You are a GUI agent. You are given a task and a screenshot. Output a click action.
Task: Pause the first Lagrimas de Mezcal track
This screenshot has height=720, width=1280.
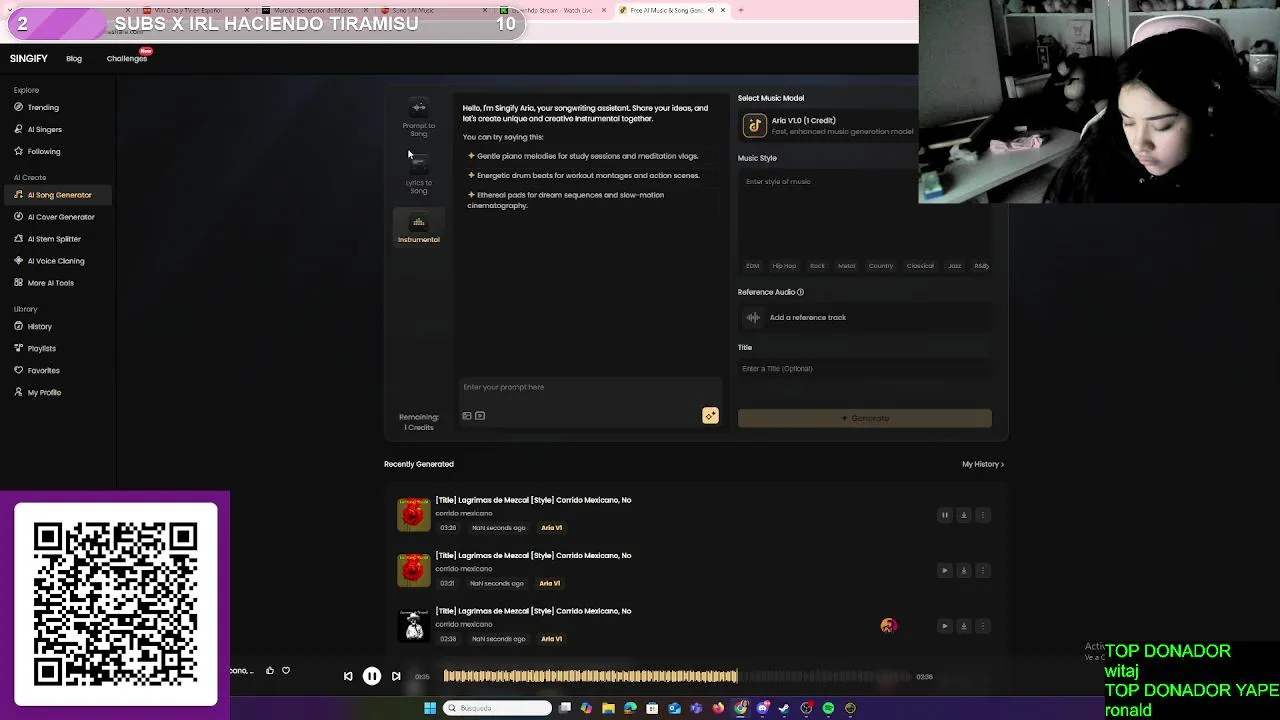[944, 515]
